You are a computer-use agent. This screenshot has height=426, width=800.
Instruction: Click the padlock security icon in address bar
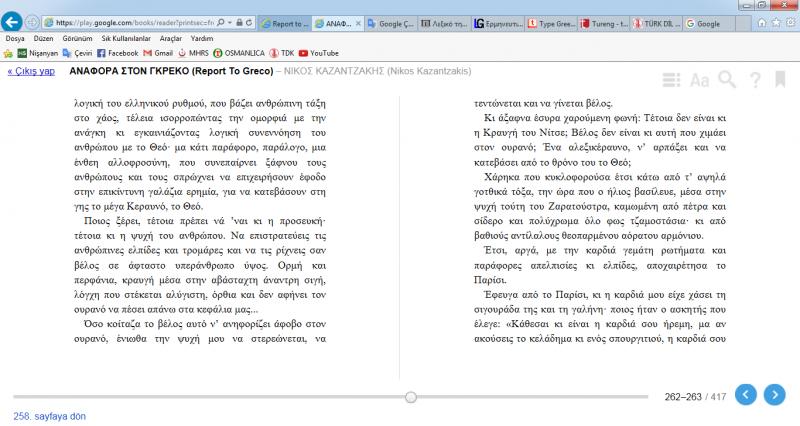(239, 22)
